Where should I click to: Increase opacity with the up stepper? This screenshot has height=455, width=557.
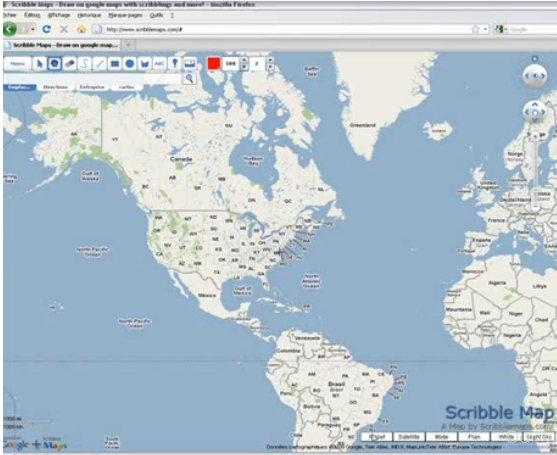pos(244,60)
